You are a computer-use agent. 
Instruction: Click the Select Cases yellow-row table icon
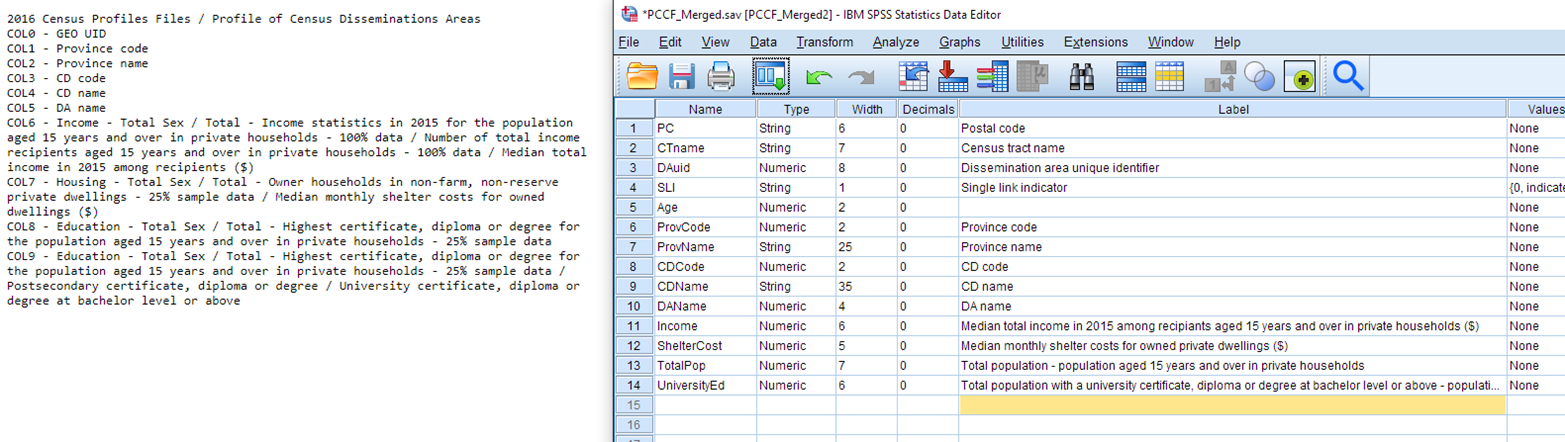point(1170,76)
